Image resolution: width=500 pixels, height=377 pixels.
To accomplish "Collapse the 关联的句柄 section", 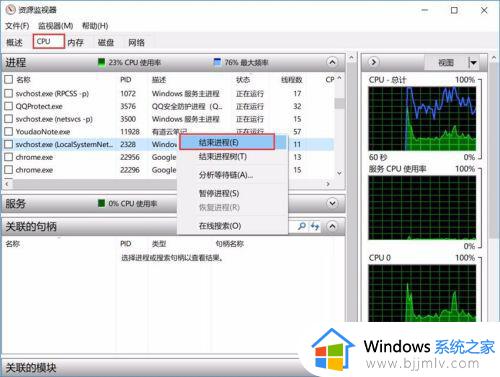I will (332, 226).
